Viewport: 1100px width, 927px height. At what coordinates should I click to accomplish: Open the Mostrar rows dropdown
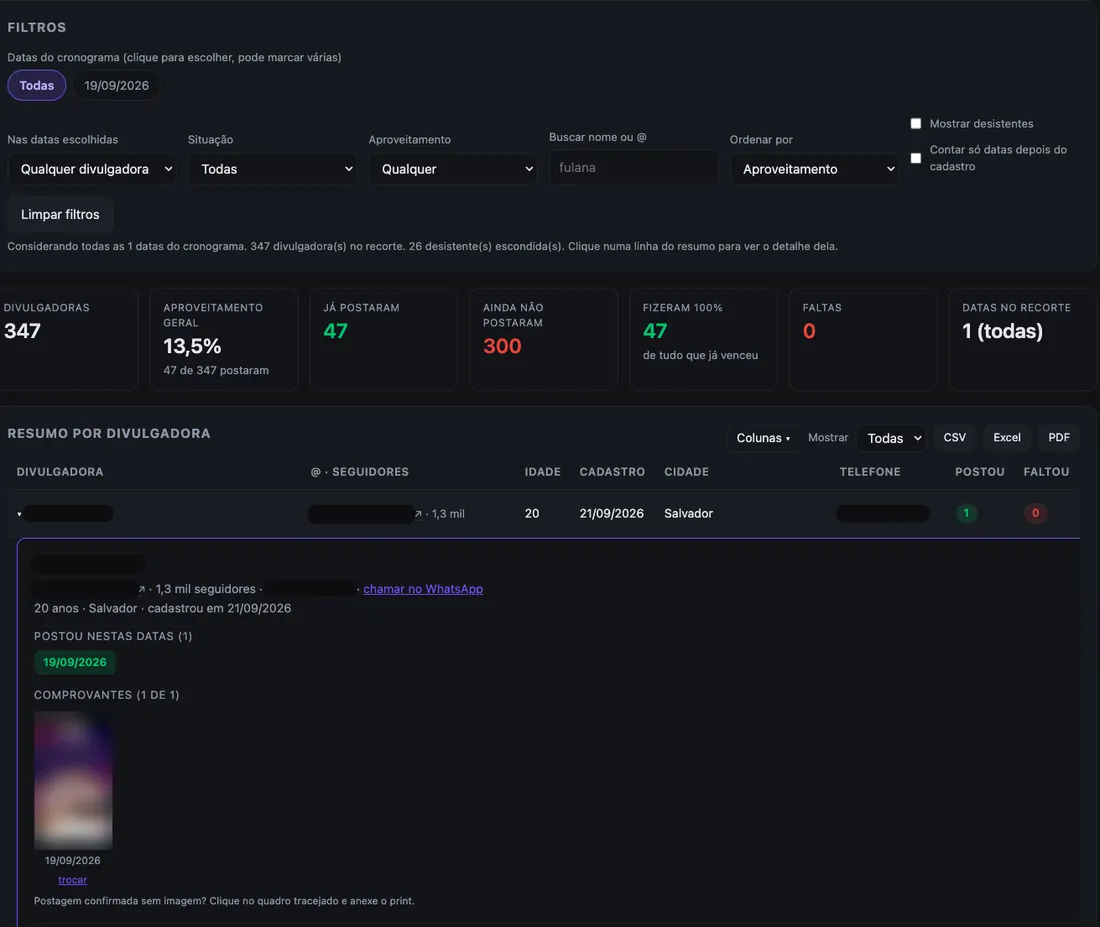(x=892, y=439)
